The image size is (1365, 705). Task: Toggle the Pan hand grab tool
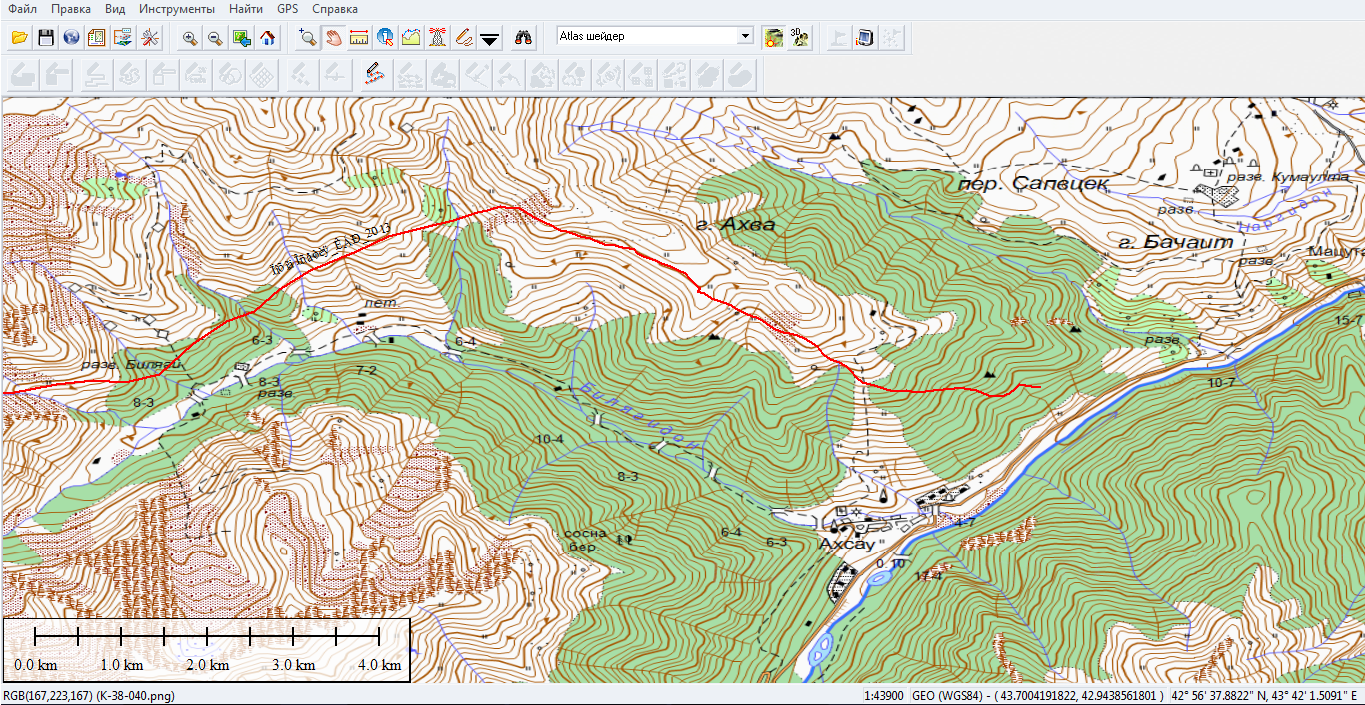pos(333,38)
